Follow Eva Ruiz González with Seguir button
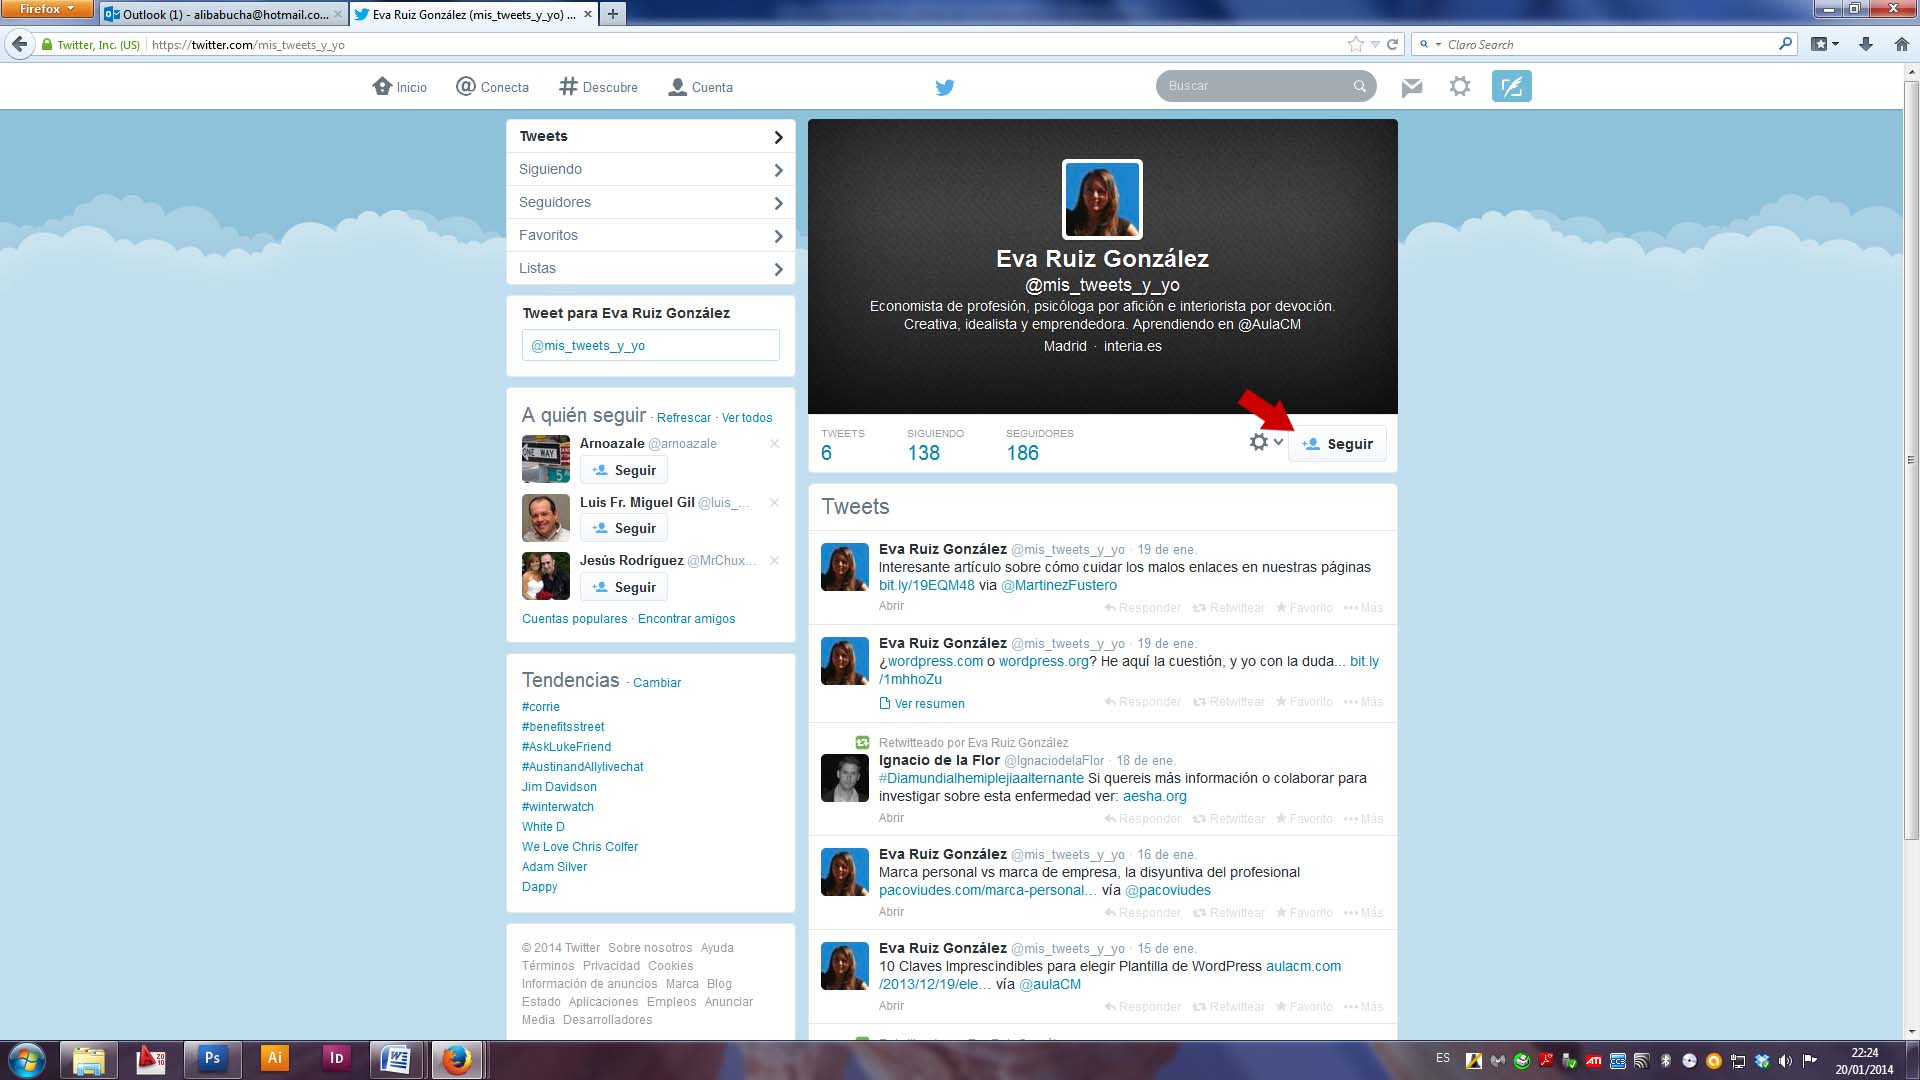Image resolution: width=1920 pixels, height=1080 pixels. 1337,444
